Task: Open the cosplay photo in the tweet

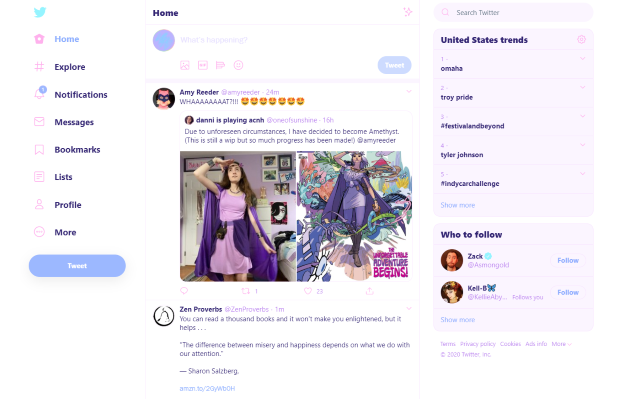Action: 238,216
